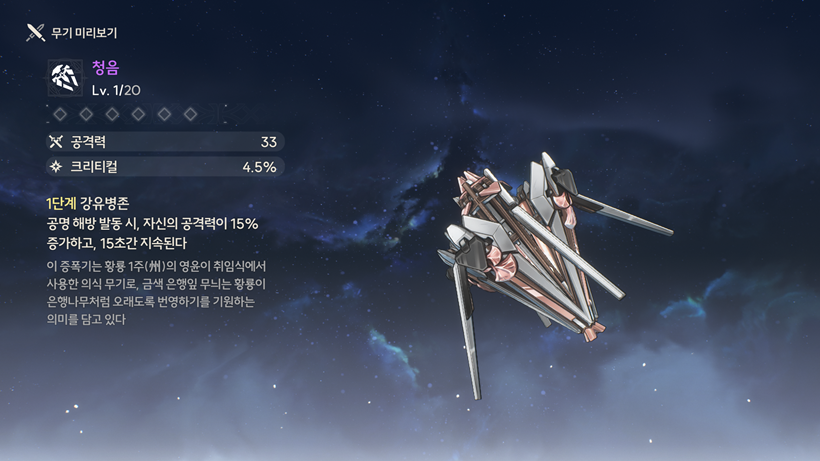Select the first rank diamond
This screenshot has width=820, height=461.
coord(60,114)
